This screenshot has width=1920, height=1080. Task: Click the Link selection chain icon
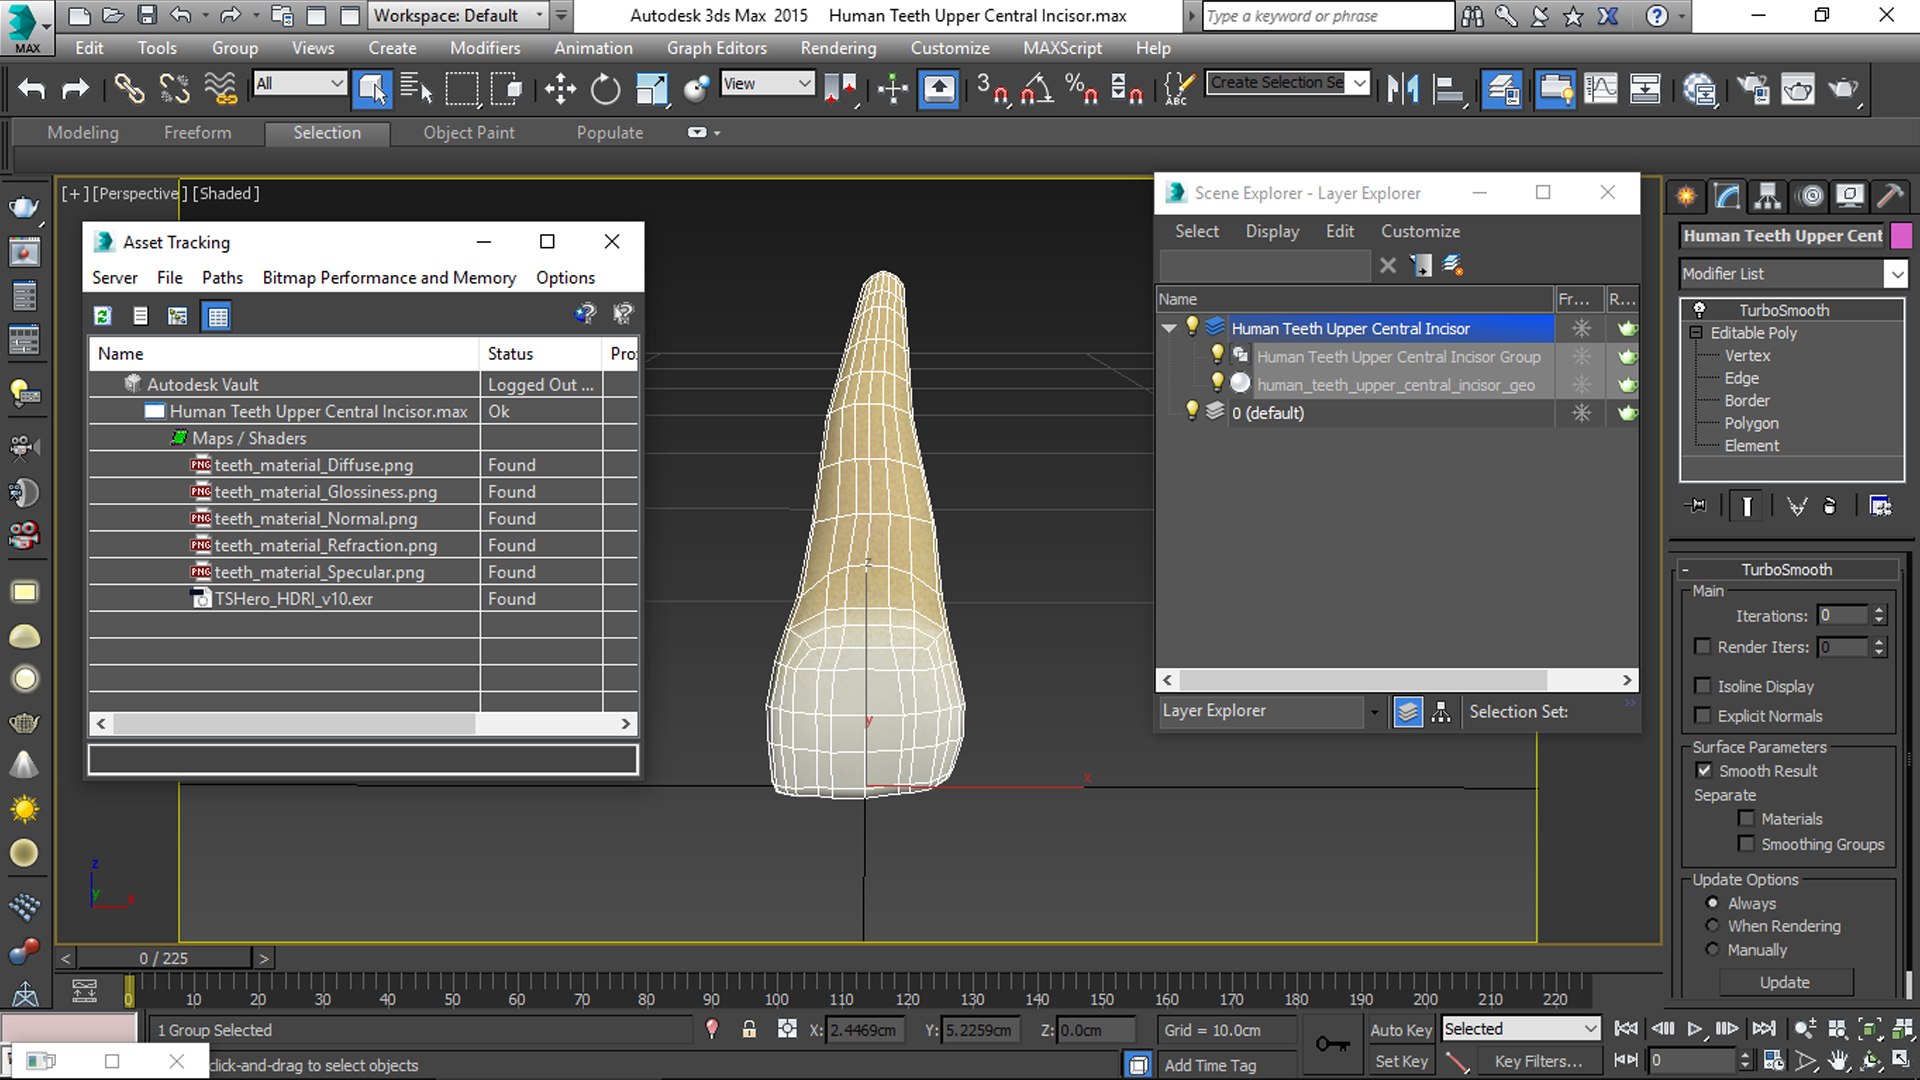(129, 89)
